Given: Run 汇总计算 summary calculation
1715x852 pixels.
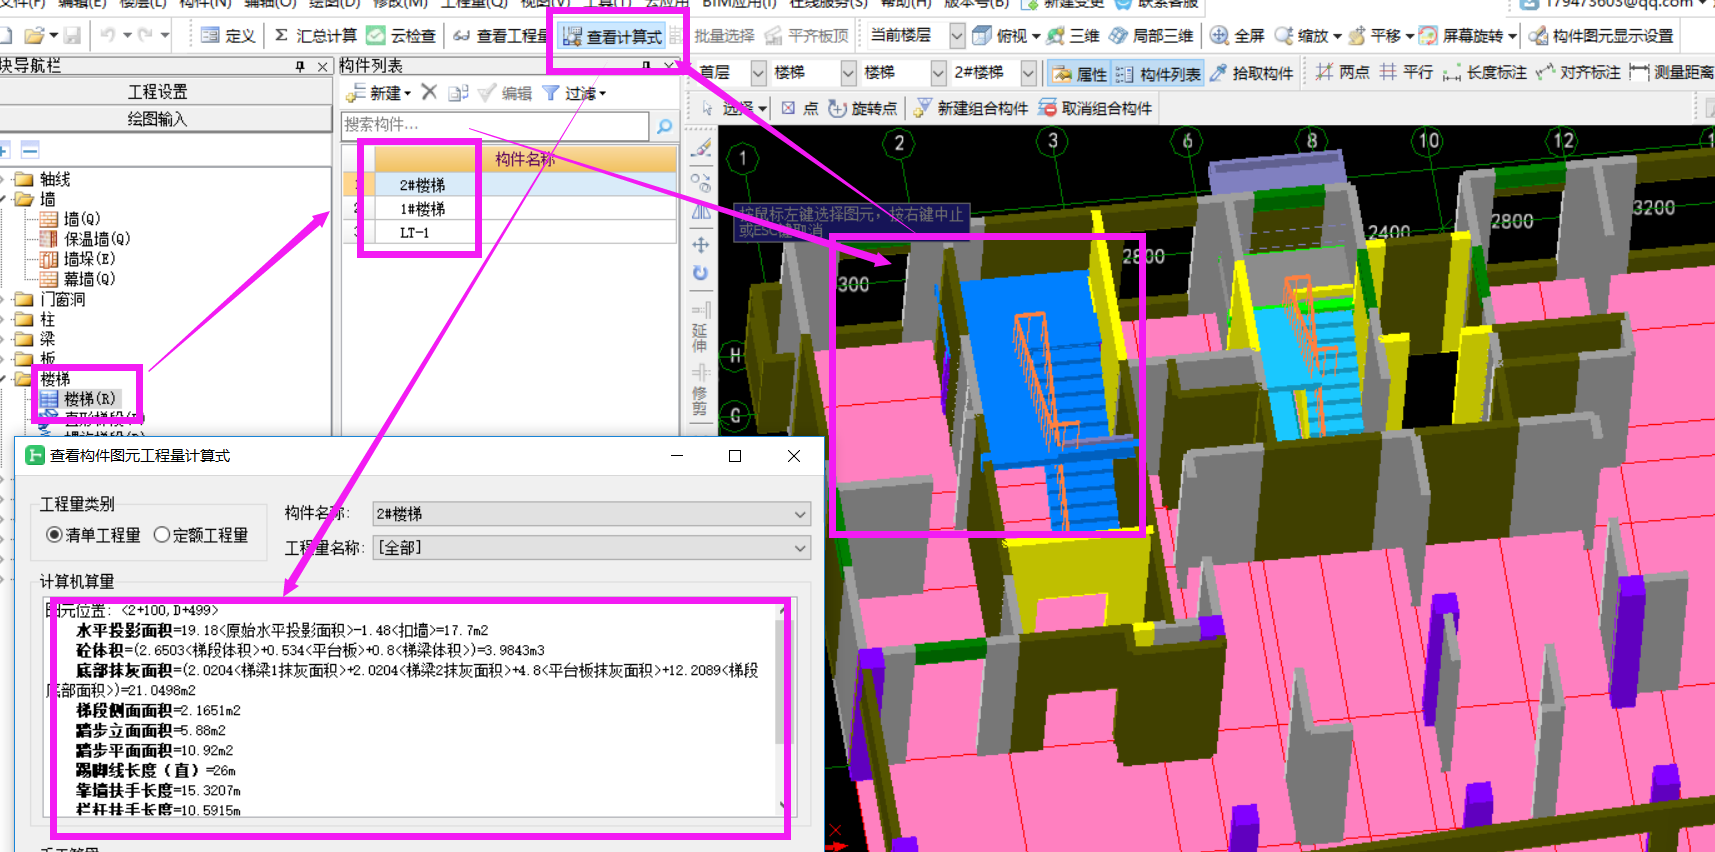Looking at the screenshot, I should pos(315,36).
